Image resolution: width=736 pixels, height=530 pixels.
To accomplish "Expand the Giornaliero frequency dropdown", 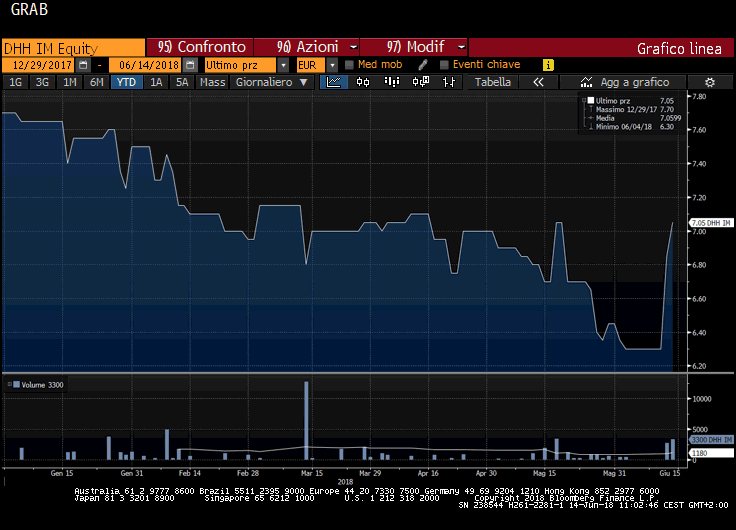I will point(271,82).
